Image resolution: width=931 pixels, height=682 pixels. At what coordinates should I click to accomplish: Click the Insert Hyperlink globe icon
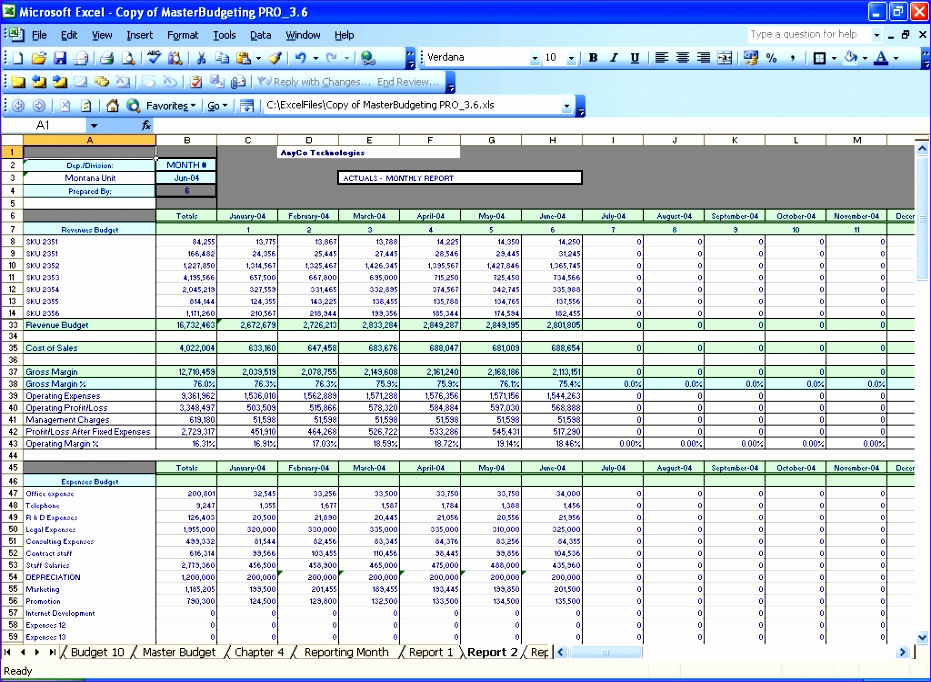[368, 58]
